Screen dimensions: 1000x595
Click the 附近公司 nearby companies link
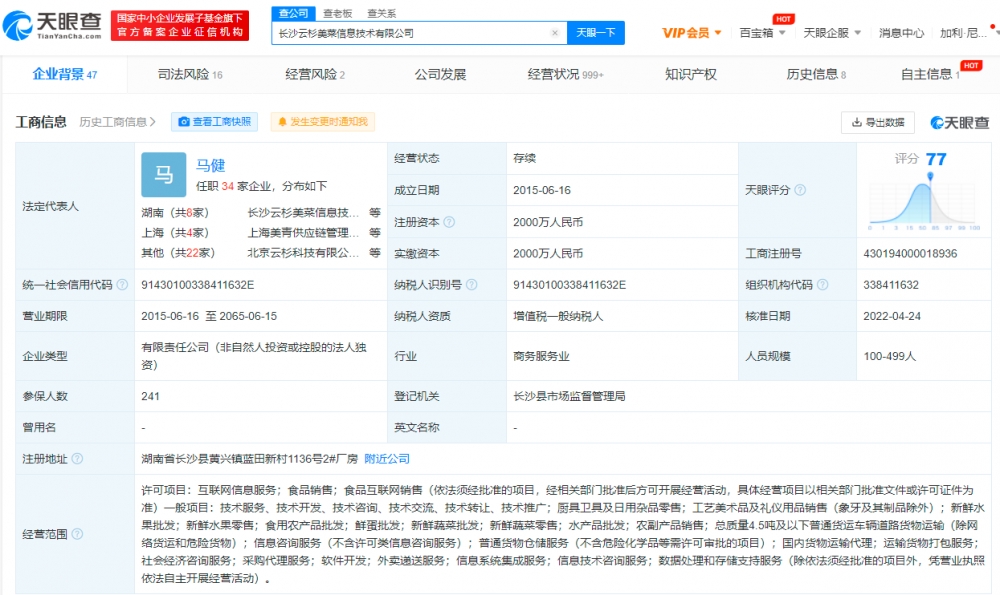coord(387,459)
